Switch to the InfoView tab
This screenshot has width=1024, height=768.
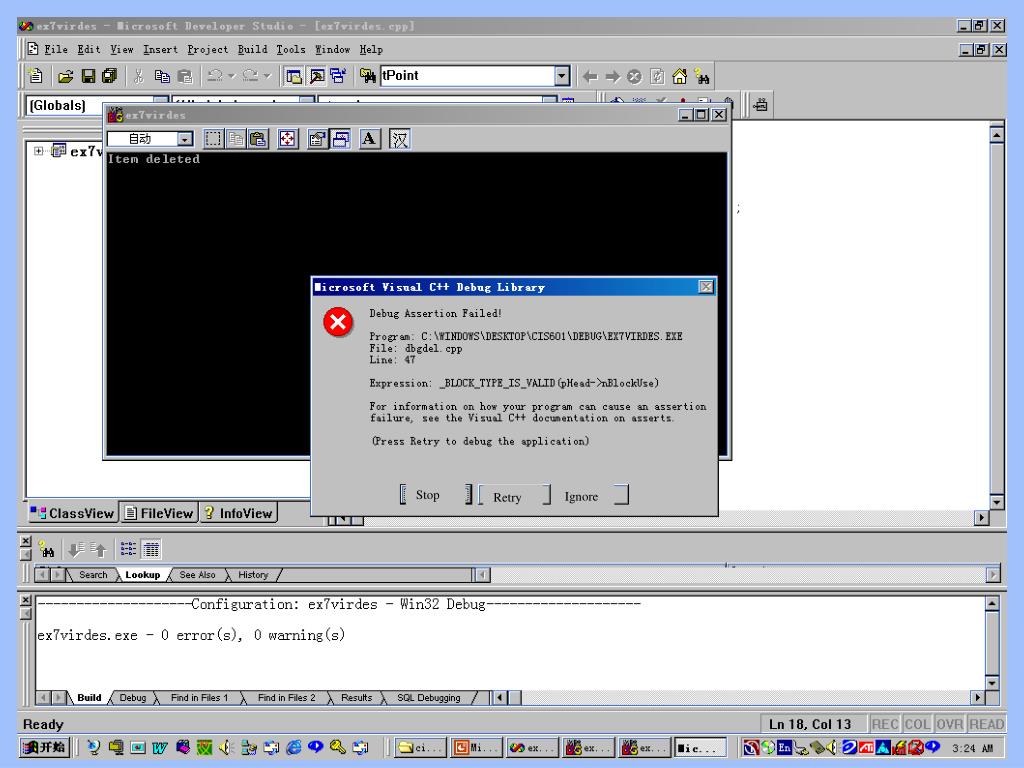[x=238, y=513]
